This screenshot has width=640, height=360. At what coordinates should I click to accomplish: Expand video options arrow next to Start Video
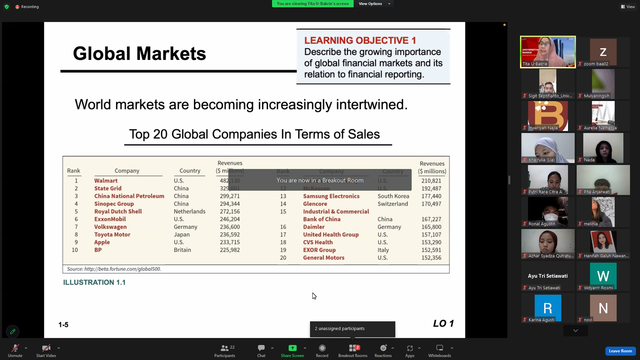pos(58,348)
